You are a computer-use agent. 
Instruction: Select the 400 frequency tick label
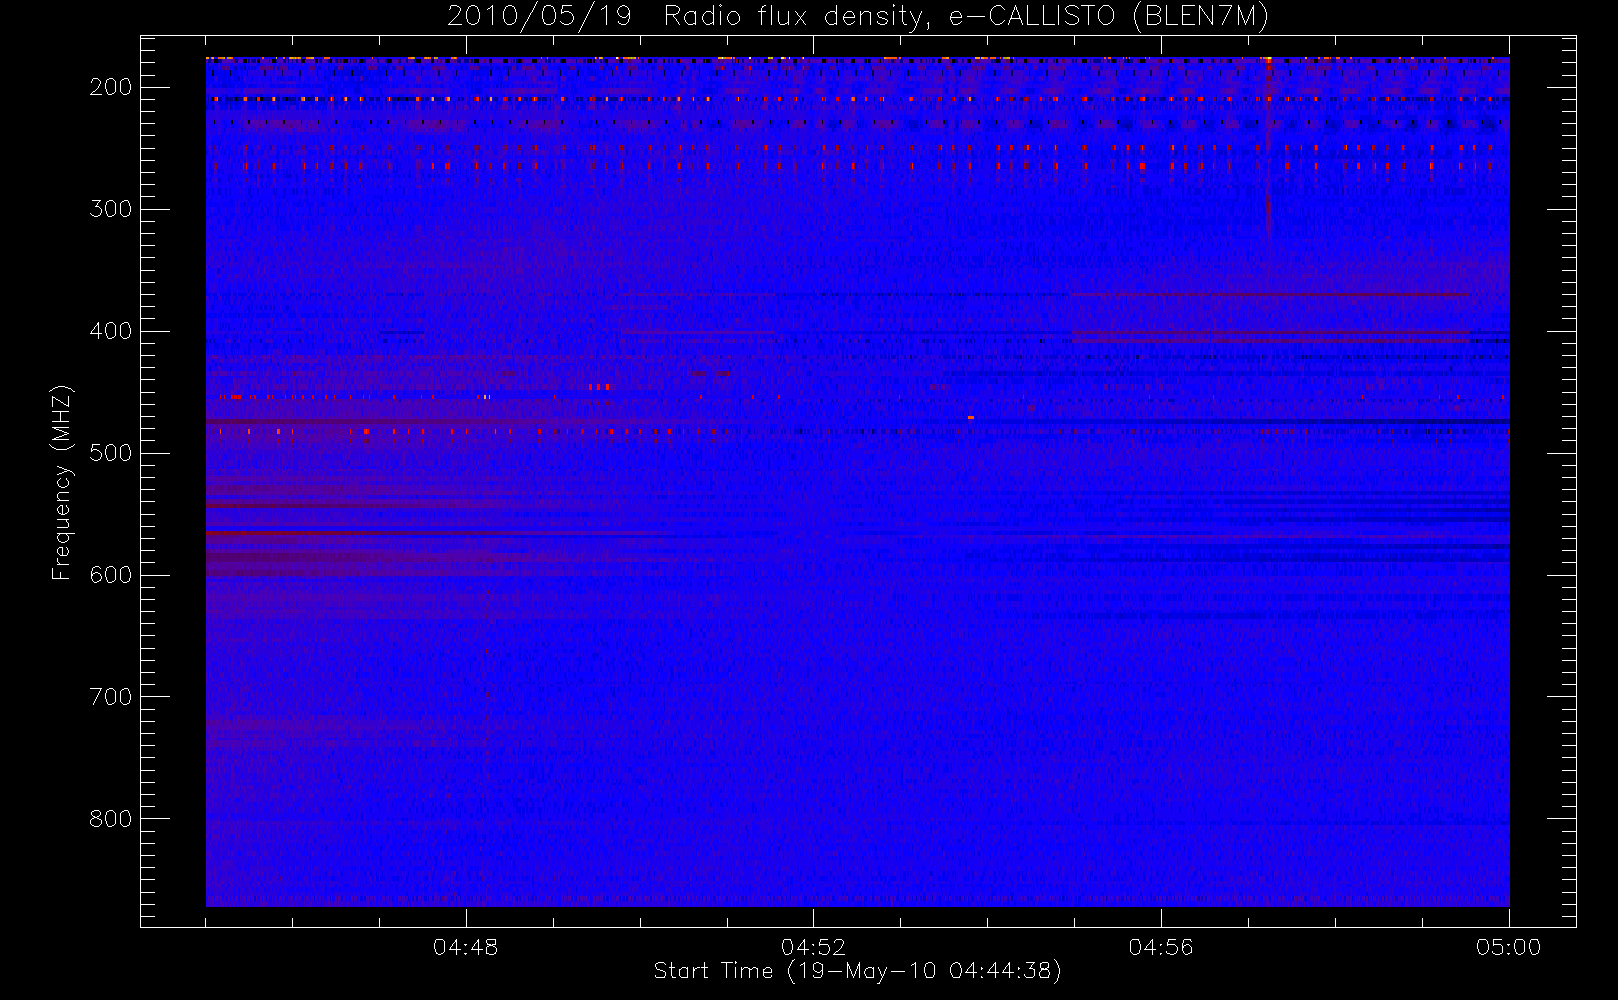pyautogui.click(x=110, y=332)
